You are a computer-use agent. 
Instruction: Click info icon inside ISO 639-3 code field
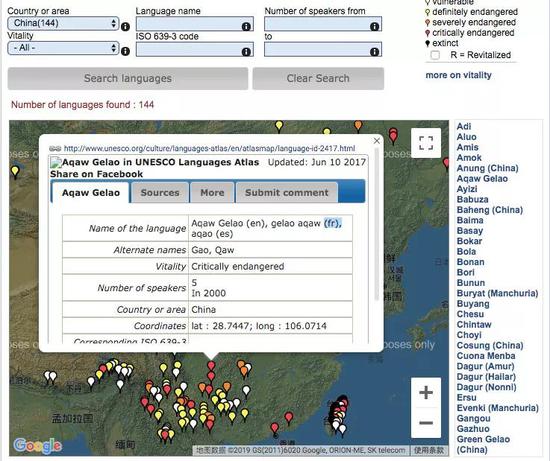pyautogui.click(x=246, y=52)
